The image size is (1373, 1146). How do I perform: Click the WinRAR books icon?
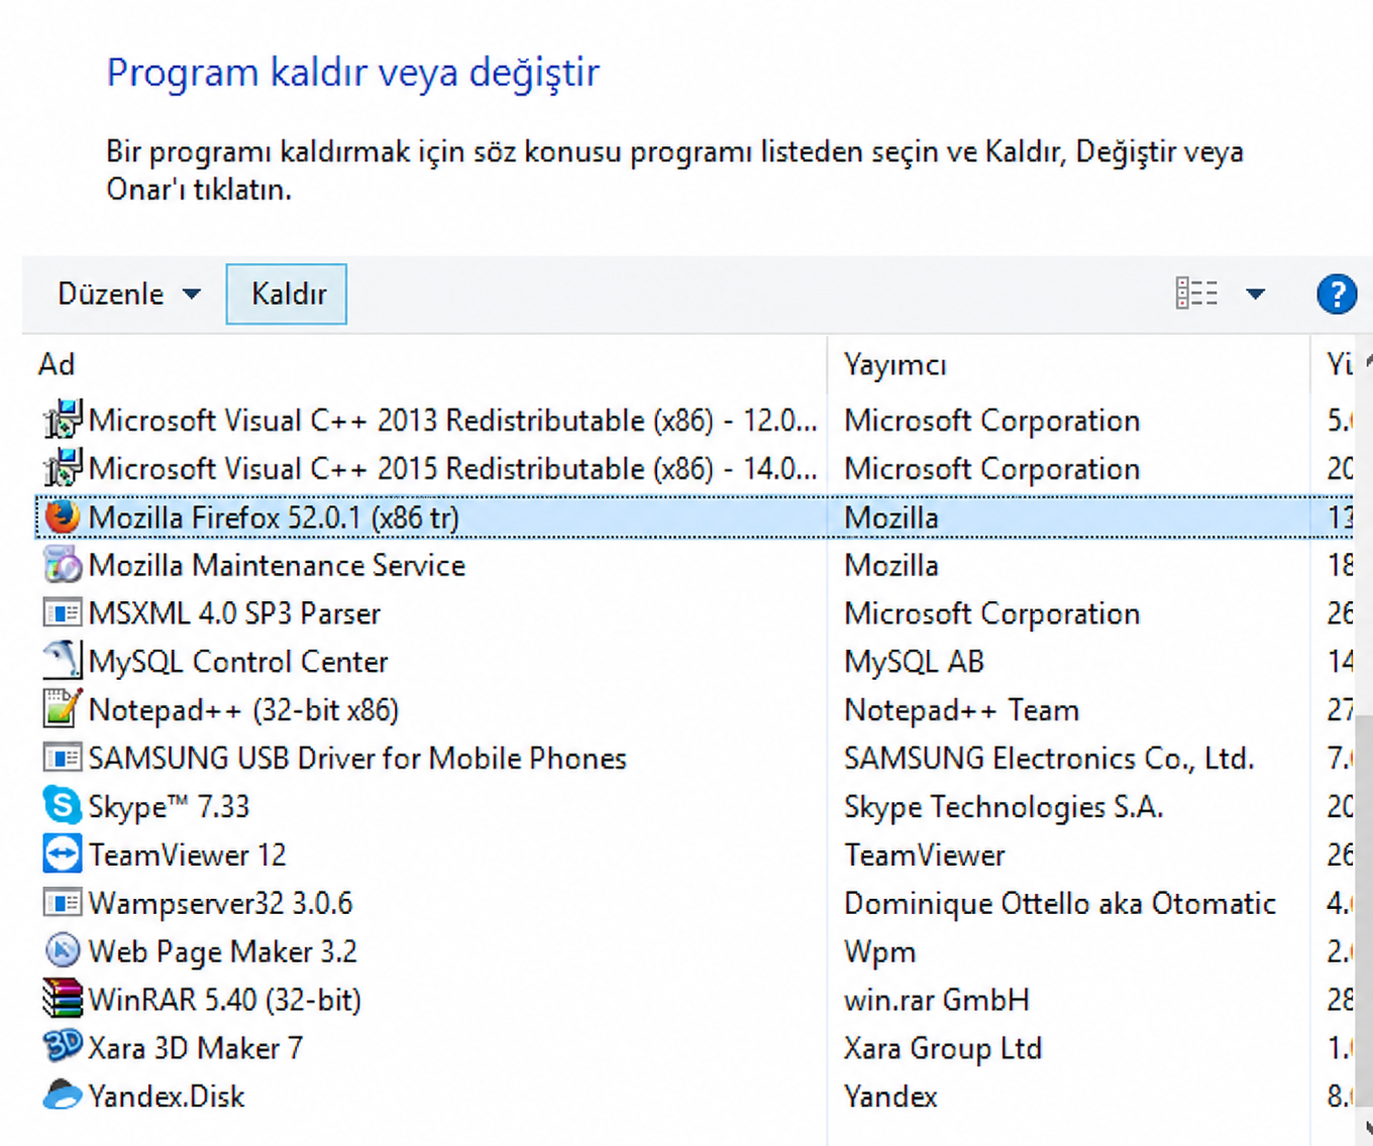pyautogui.click(x=62, y=998)
